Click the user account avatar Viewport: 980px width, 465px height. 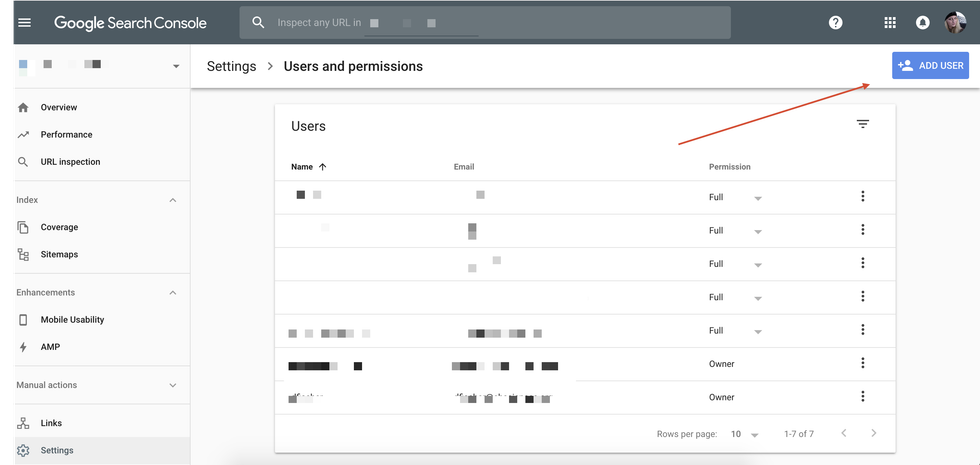click(955, 22)
